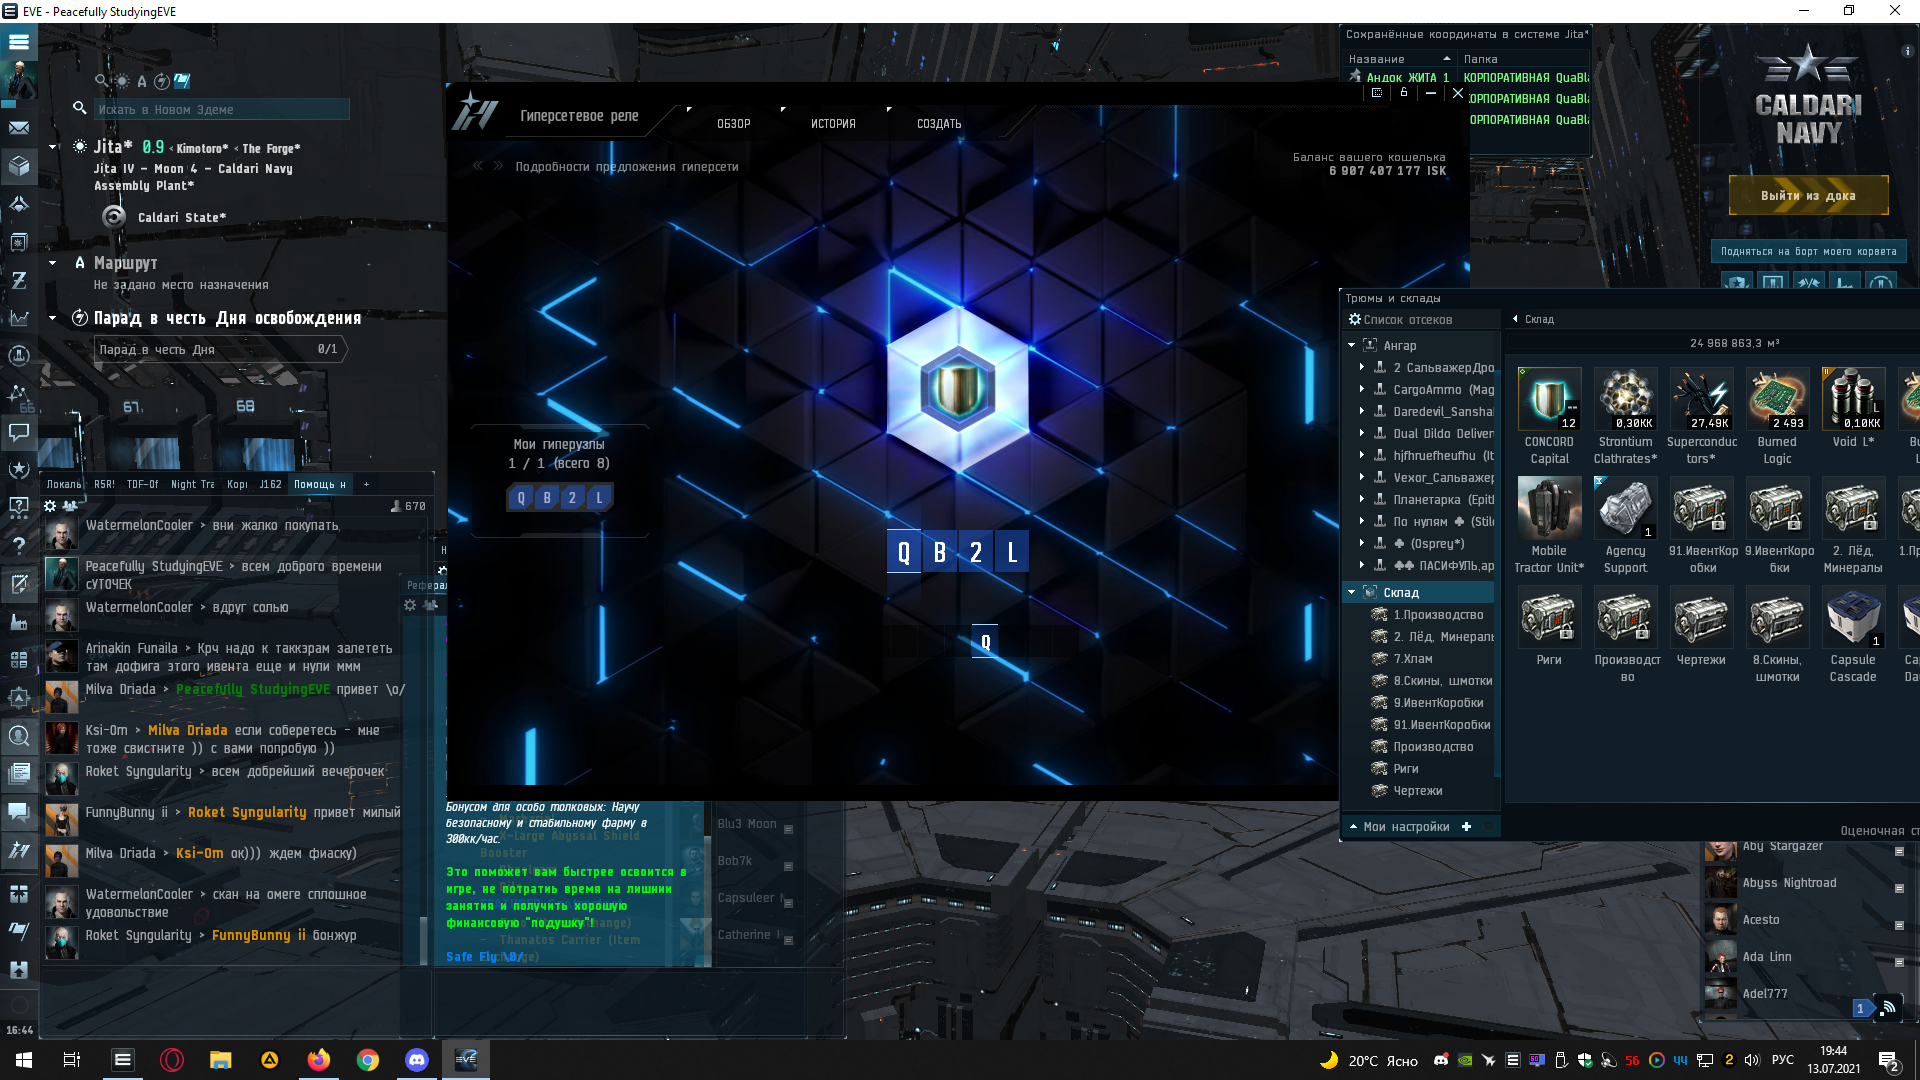Viewport: 1920px width, 1080px height.
Task: Open the Industry factory icon in Neocom
Action: 18,621
